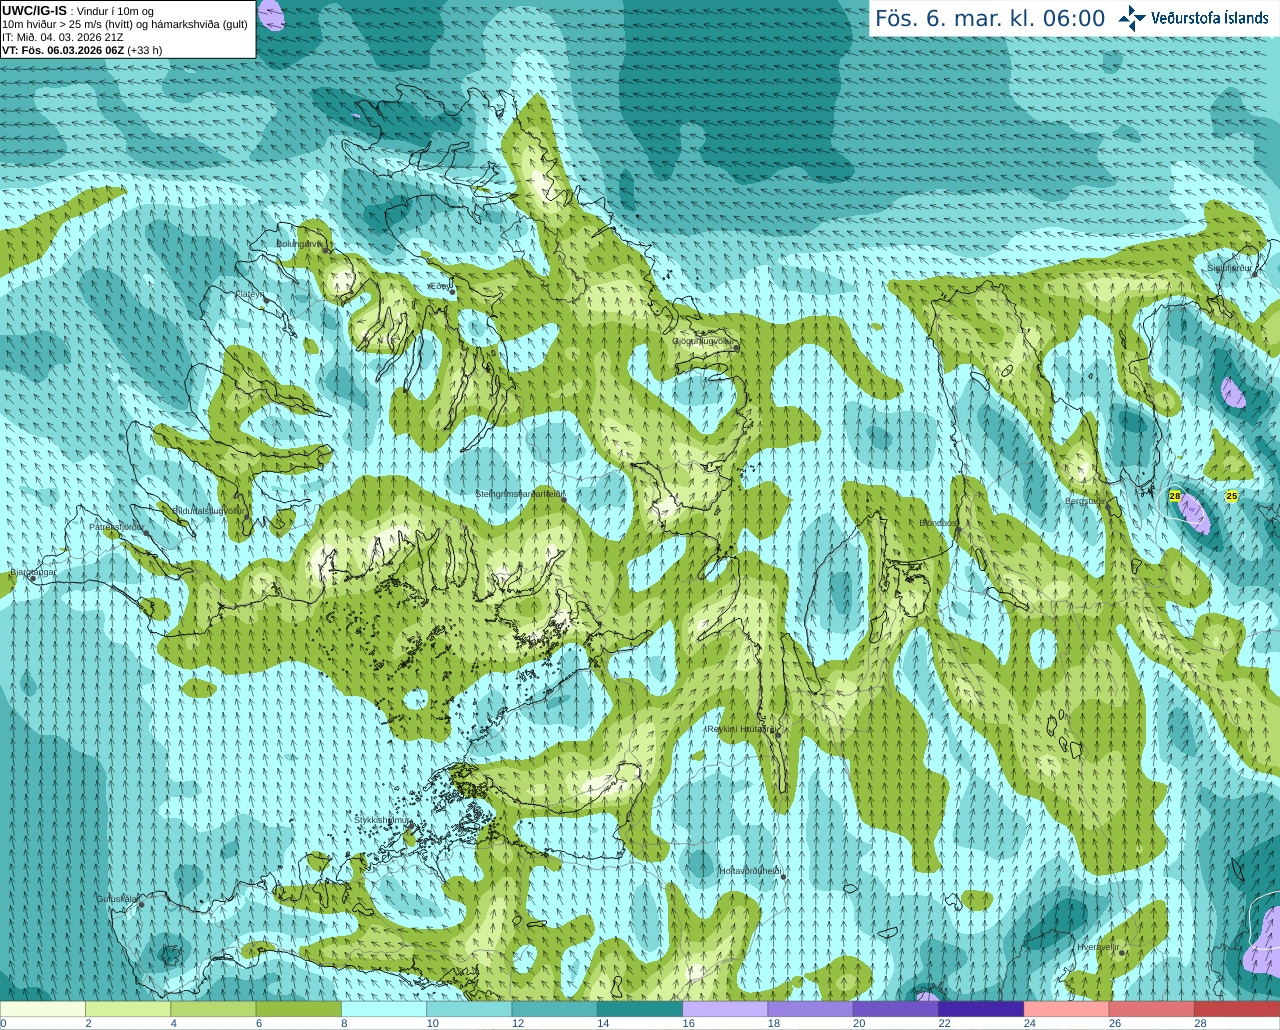1280x1030 pixels.
Task: Pick the 10–12 m/s legend swatch
Action: point(469,1009)
